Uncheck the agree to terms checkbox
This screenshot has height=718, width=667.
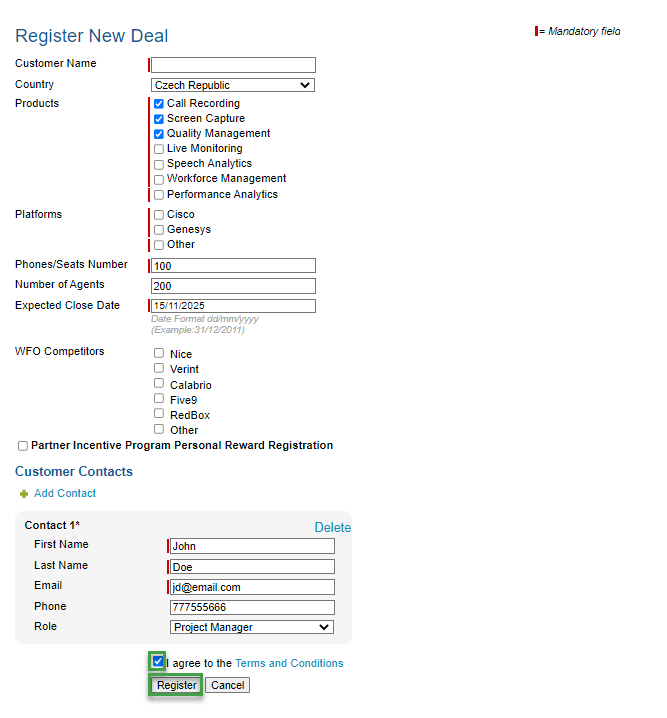(x=158, y=662)
